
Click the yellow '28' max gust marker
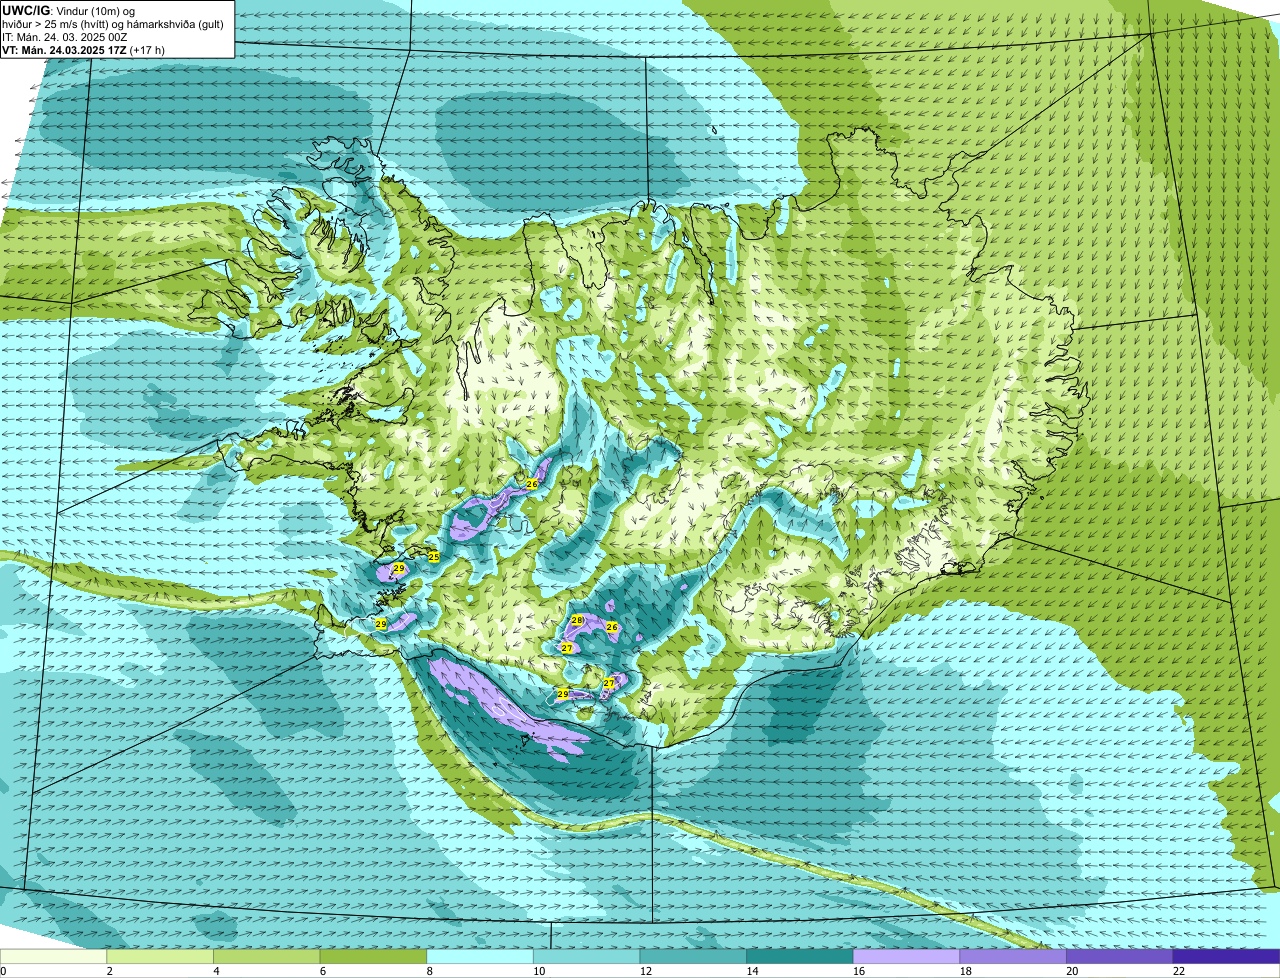tap(577, 620)
